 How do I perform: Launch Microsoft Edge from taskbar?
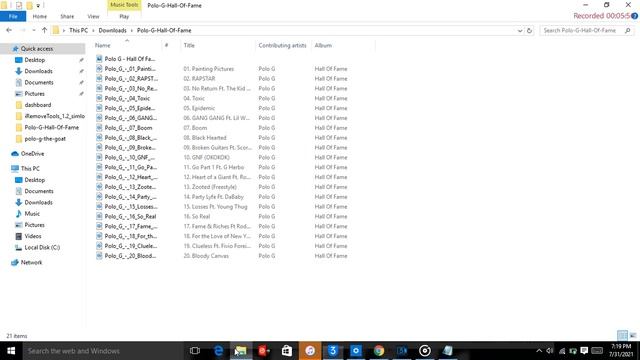point(218,351)
